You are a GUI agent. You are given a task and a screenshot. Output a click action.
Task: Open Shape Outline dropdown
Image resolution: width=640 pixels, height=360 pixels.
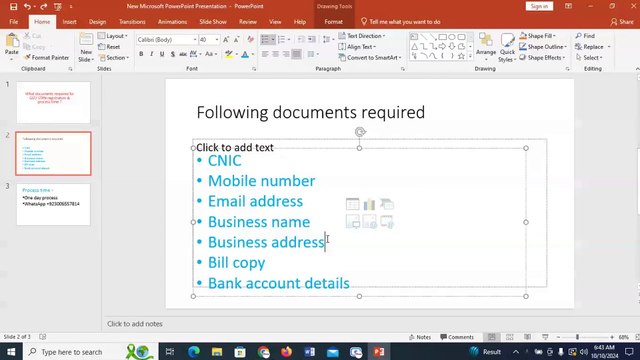pos(543,47)
